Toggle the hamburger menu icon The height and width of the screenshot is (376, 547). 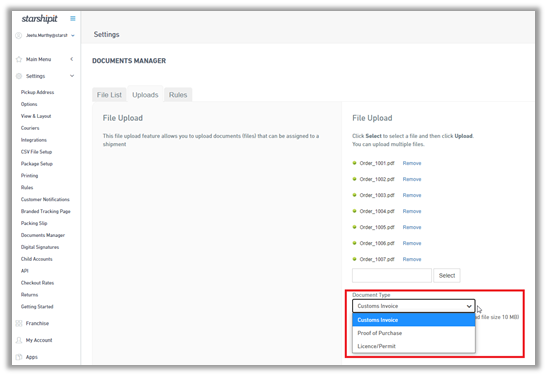click(x=73, y=18)
